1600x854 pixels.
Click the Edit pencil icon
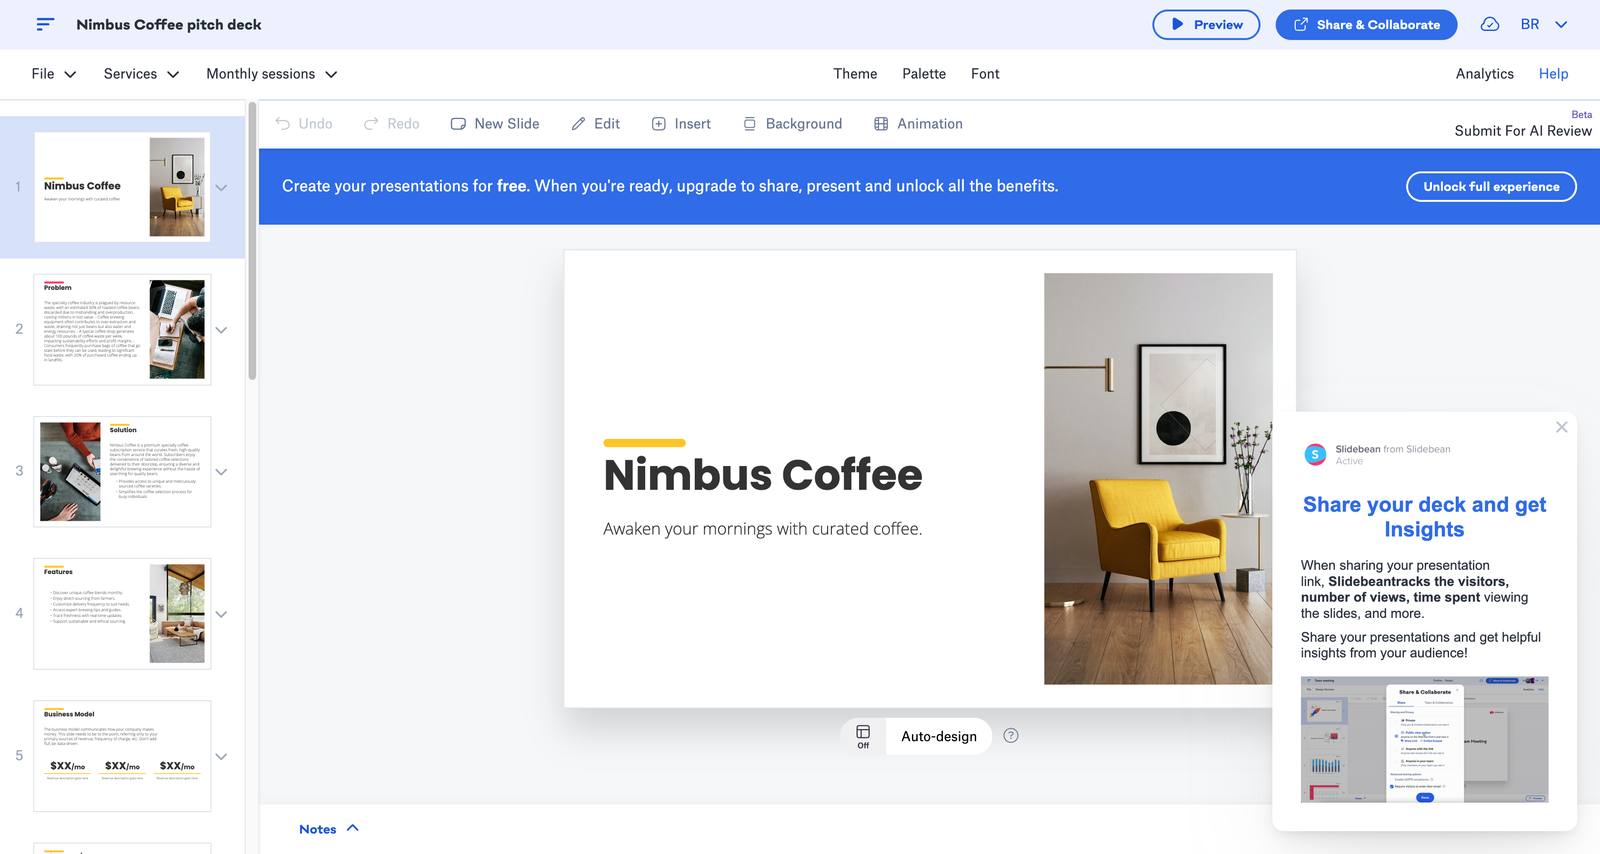point(578,124)
